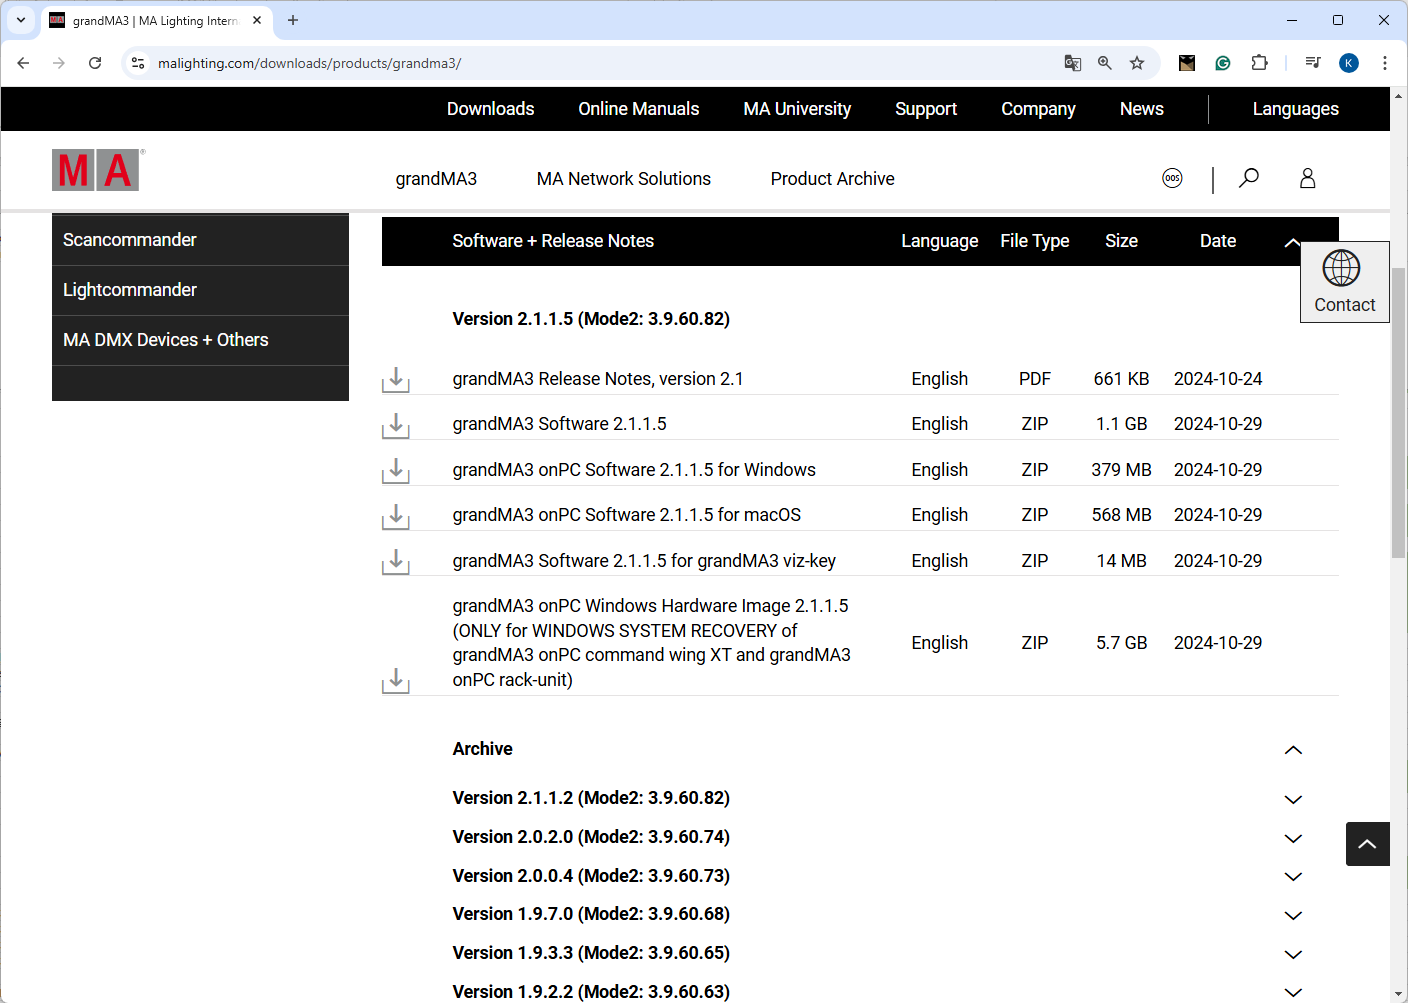Expand Version 1.9.7.0 archive entry
This screenshot has width=1408, height=1003.
click(1293, 915)
